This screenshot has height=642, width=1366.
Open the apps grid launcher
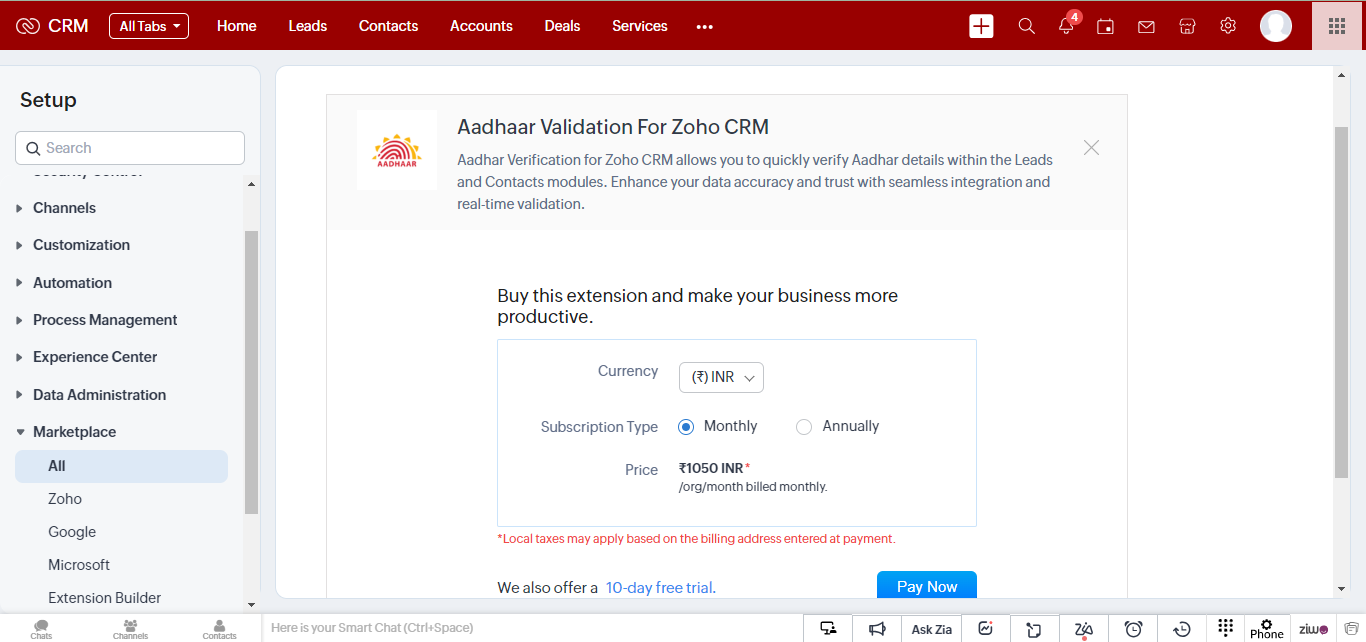tap(1337, 26)
